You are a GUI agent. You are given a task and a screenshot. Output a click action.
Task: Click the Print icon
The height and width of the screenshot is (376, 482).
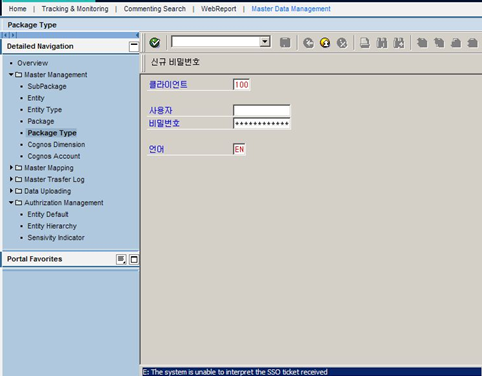click(365, 43)
